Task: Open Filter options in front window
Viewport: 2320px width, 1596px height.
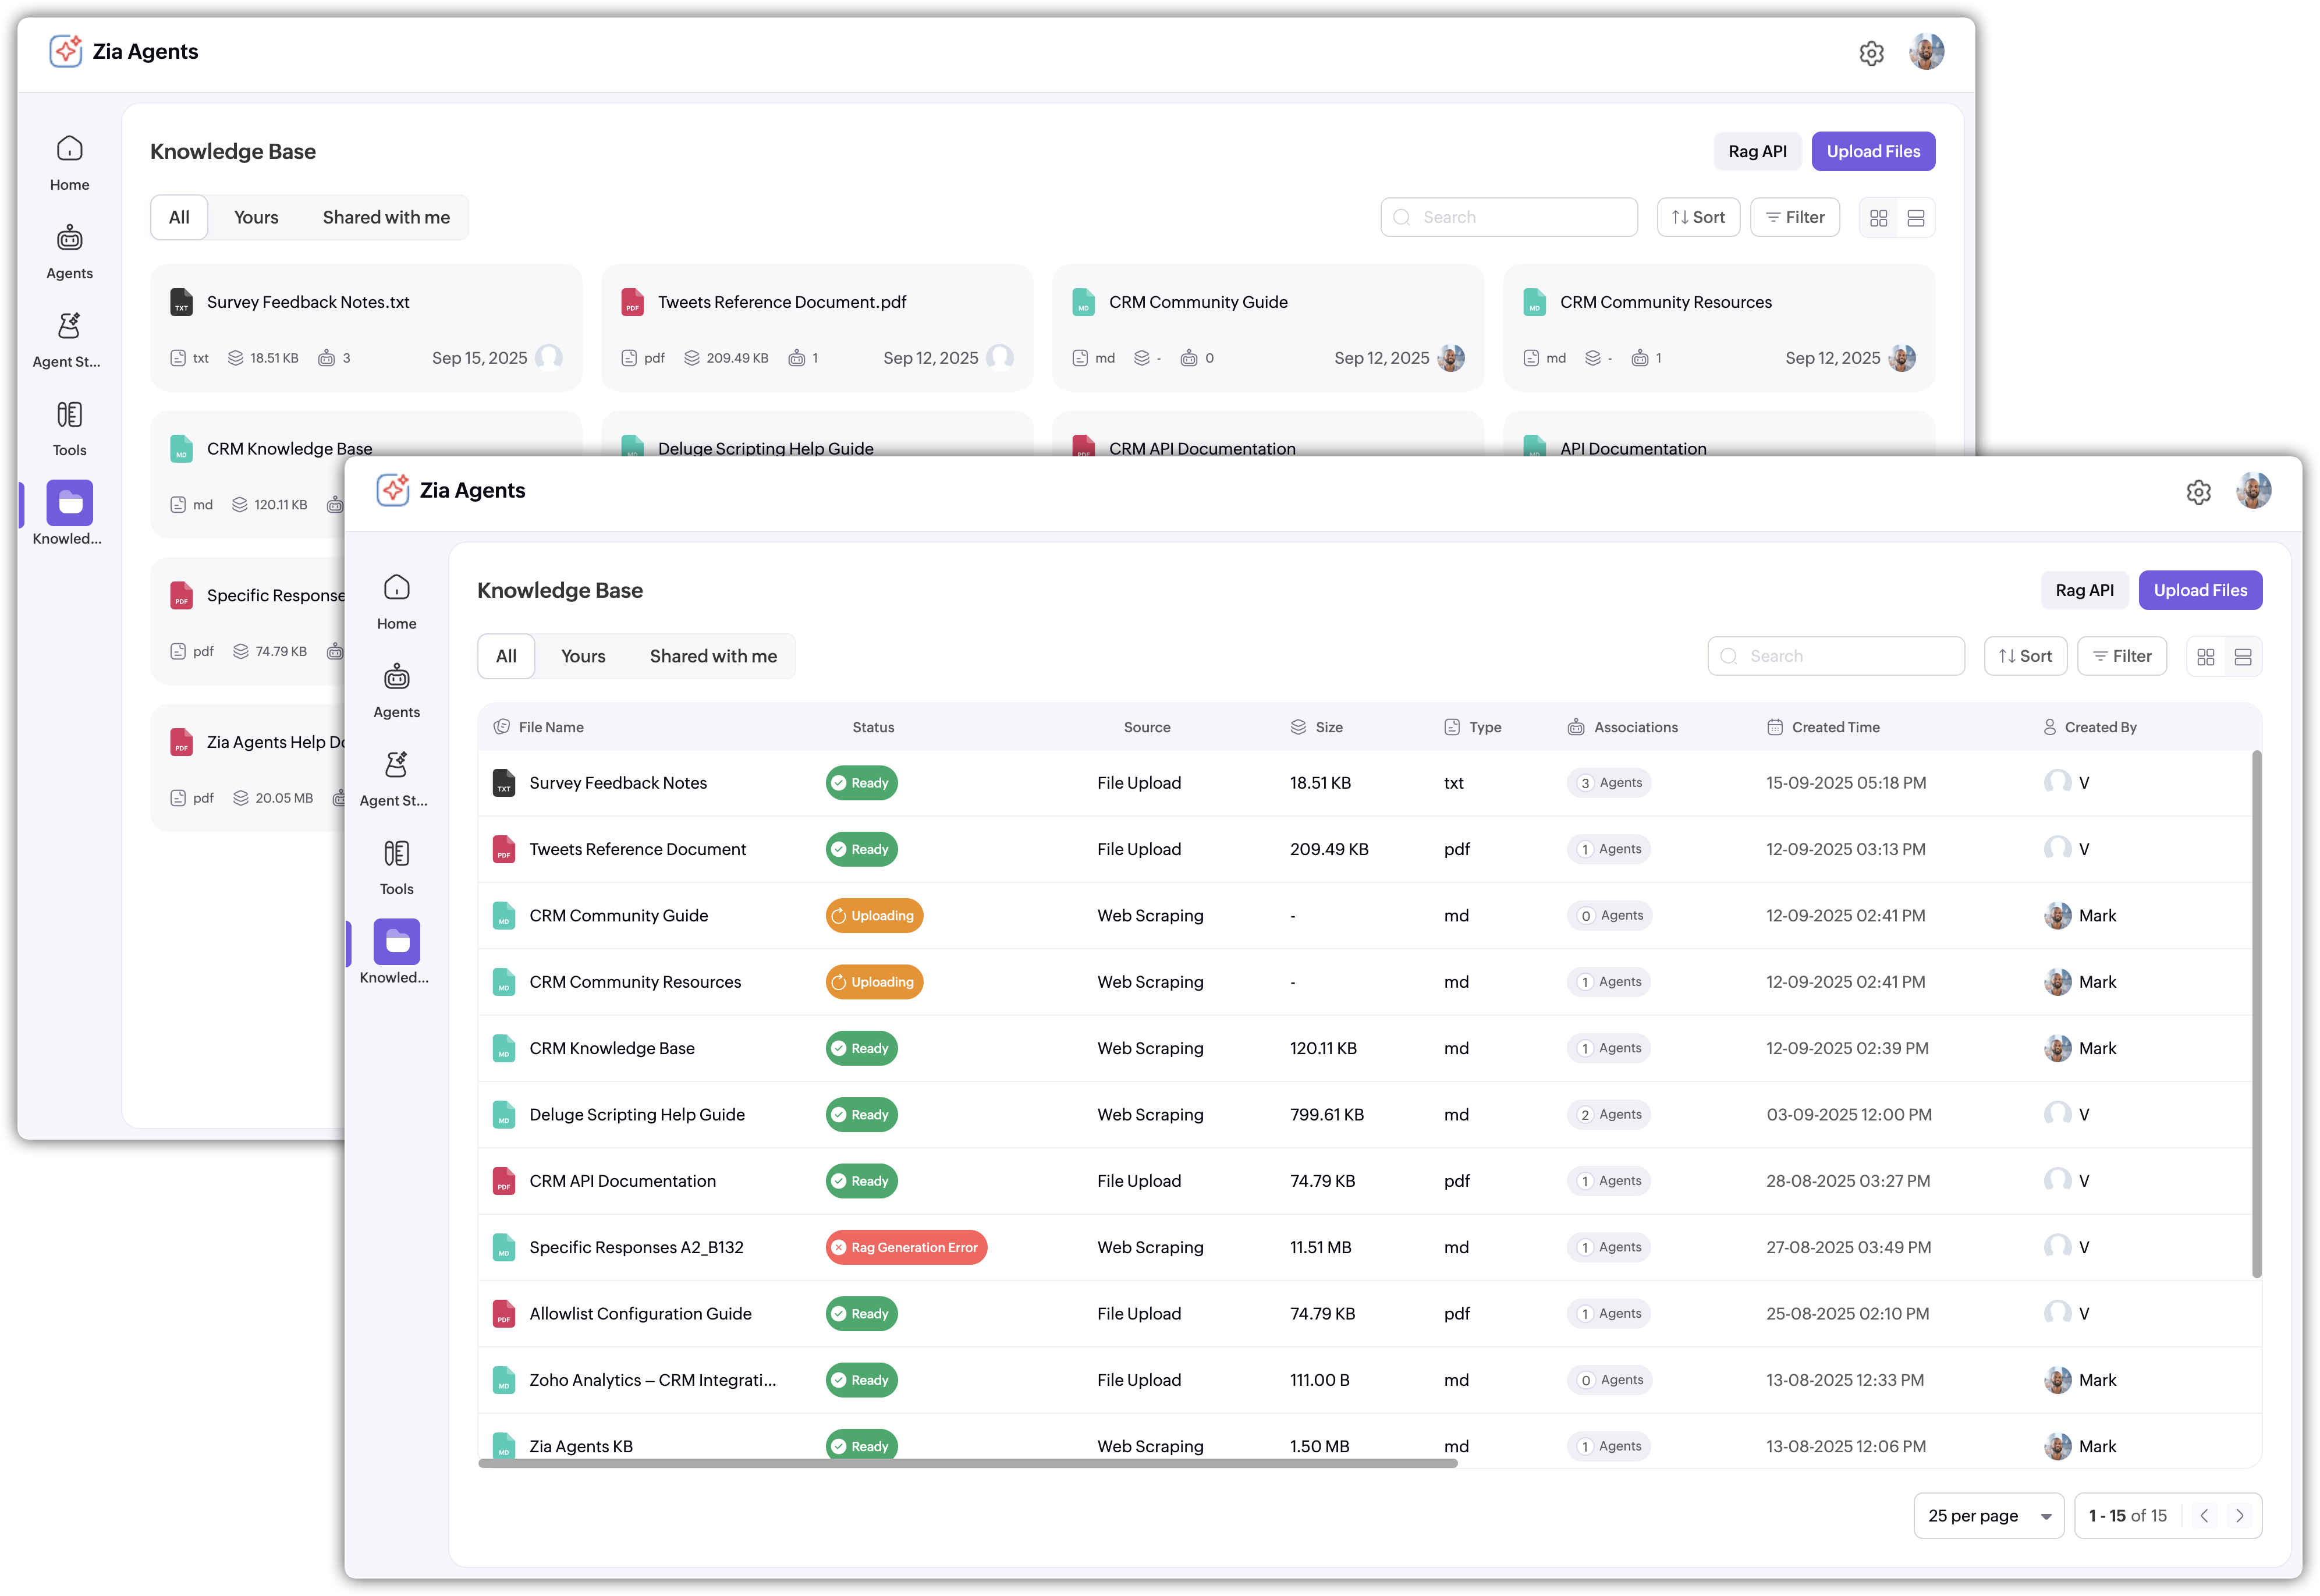Action: 2122,656
